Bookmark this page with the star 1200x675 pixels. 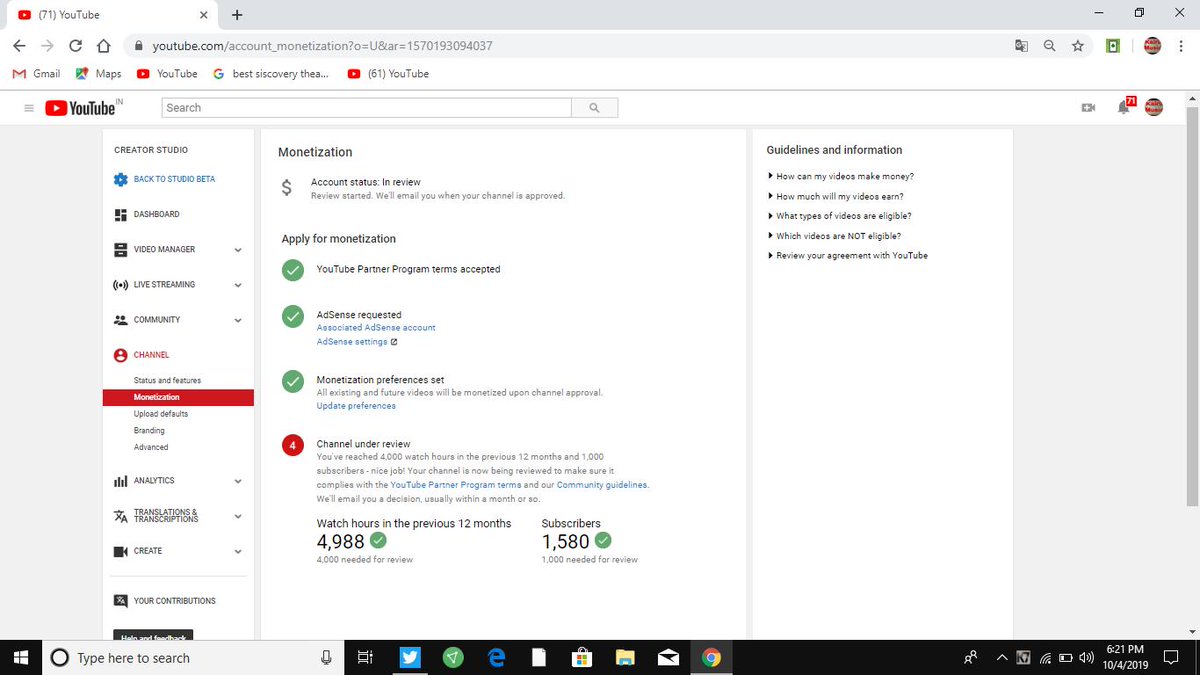coord(1077,45)
